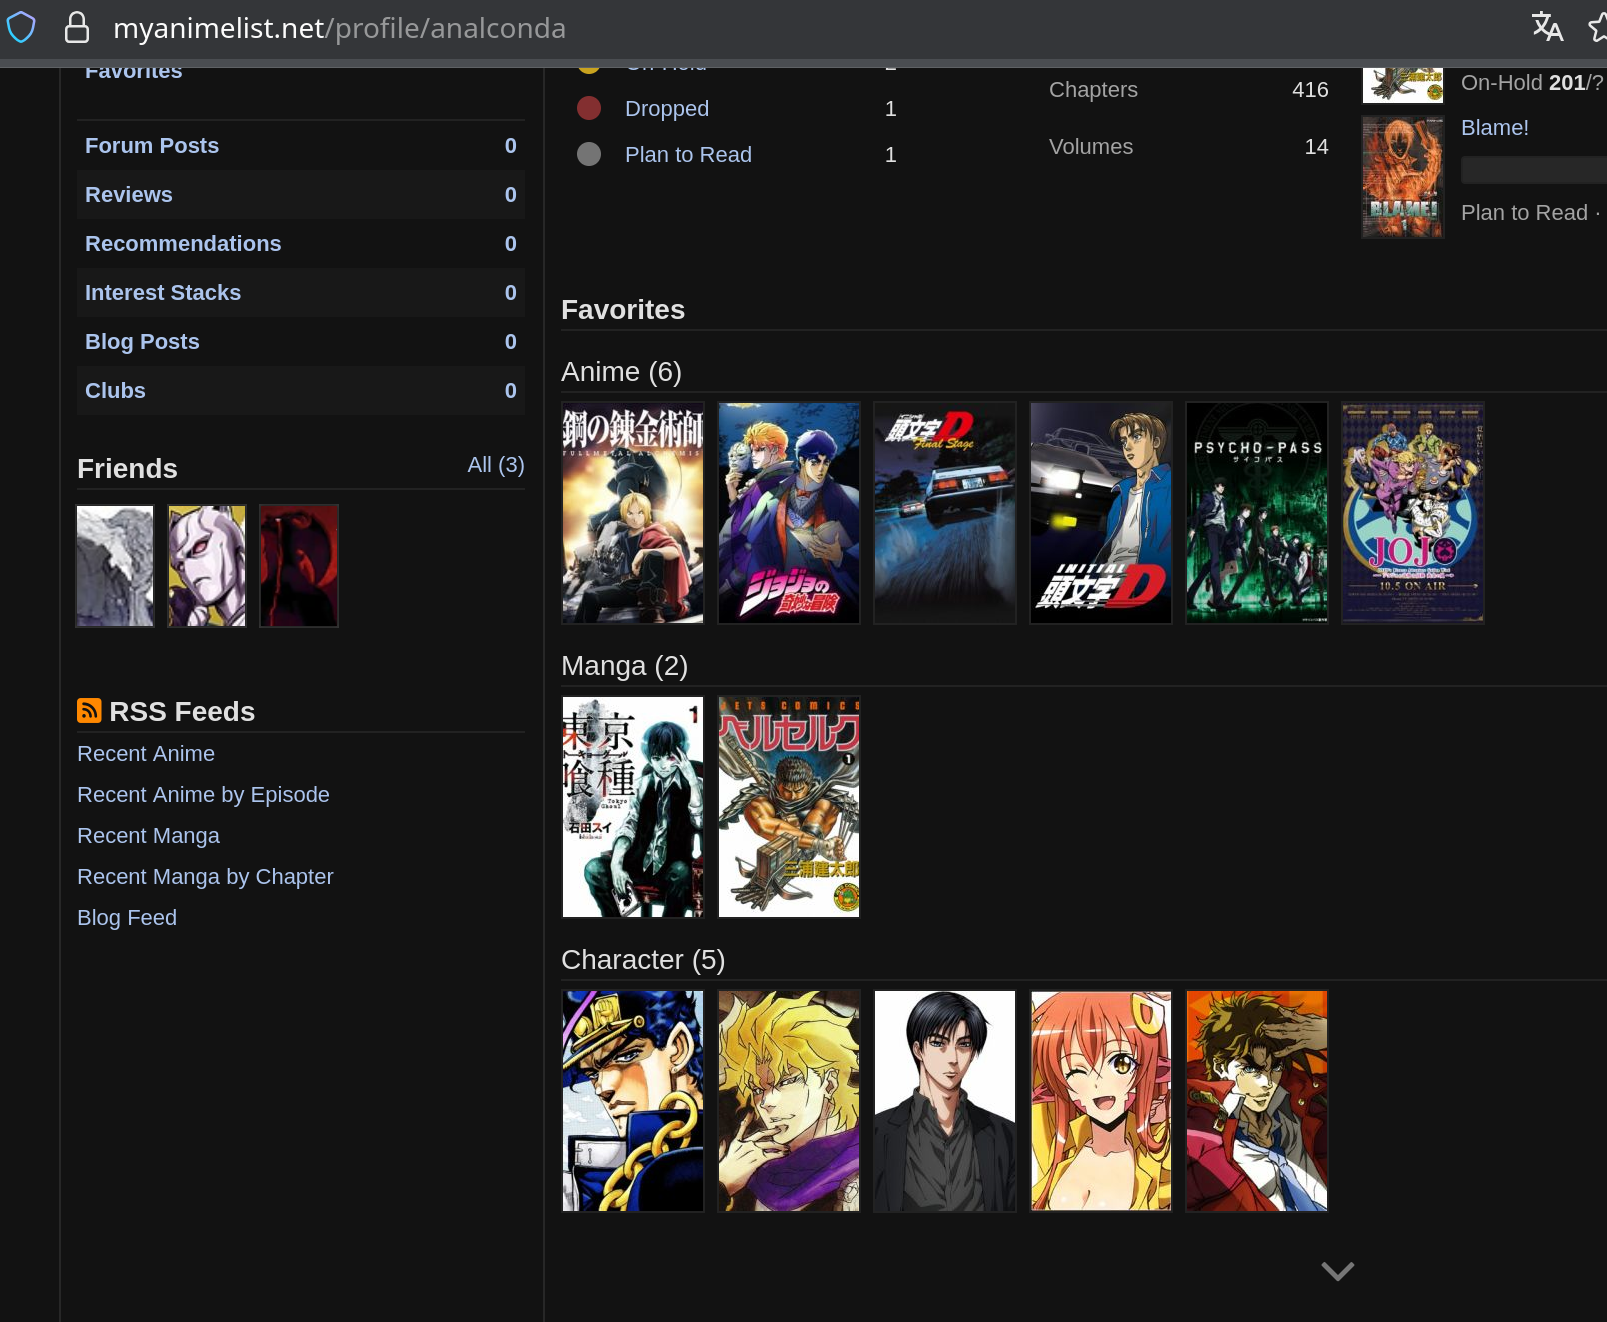Click the shield tracking protection icon
This screenshot has height=1322, width=1607.
[x=21, y=27]
